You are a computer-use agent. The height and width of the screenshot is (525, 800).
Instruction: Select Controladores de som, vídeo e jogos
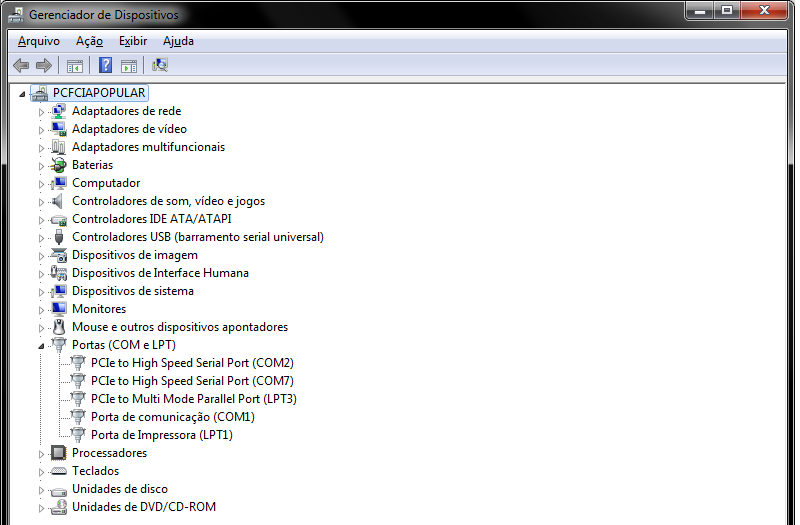coord(168,201)
